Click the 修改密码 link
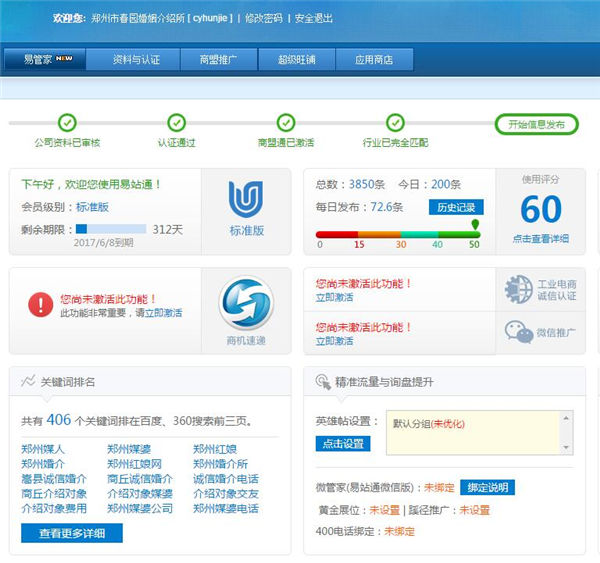 pos(264,18)
